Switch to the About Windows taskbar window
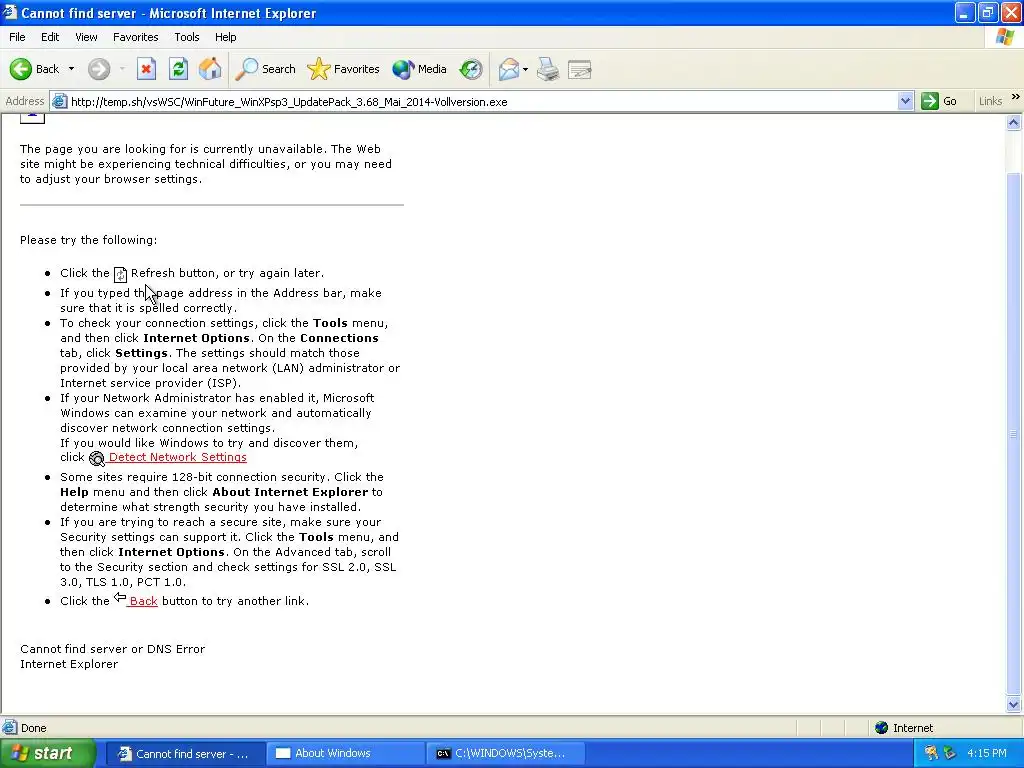The image size is (1024, 768). tap(345, 754)
